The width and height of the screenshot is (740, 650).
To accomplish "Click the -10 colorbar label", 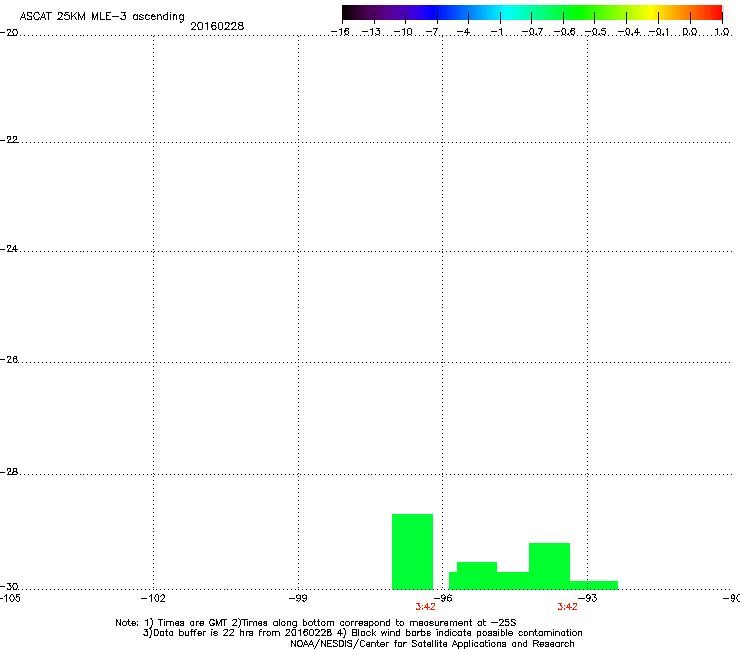I will [403, 32].
